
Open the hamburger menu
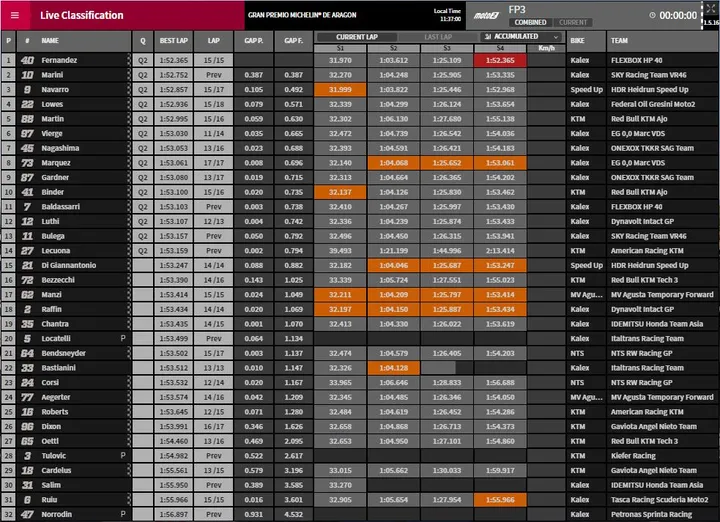[15, 15]
